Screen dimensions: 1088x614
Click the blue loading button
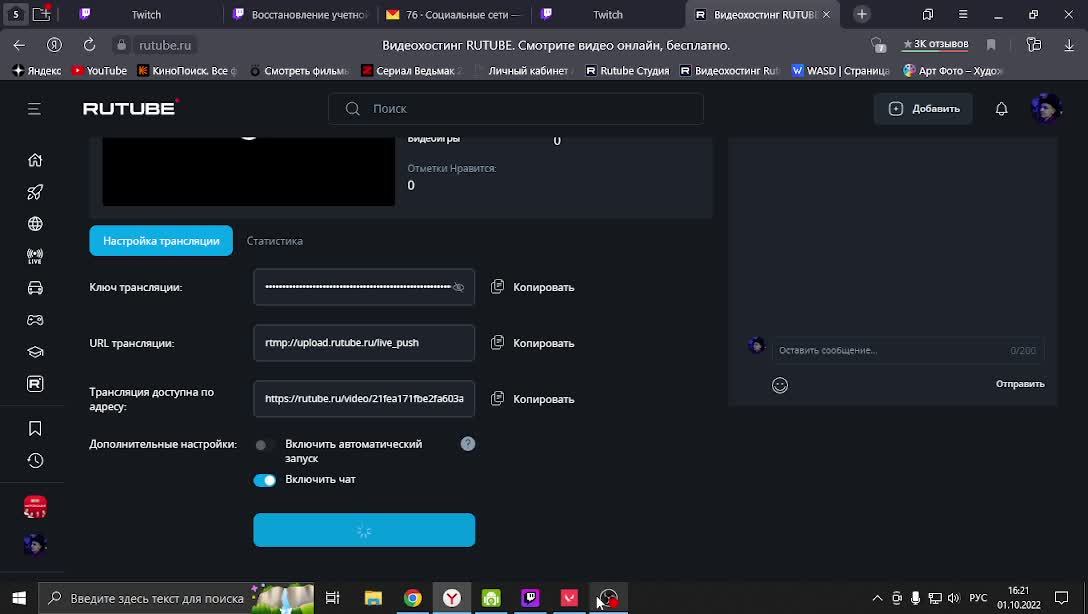click(x=364, y=530)
